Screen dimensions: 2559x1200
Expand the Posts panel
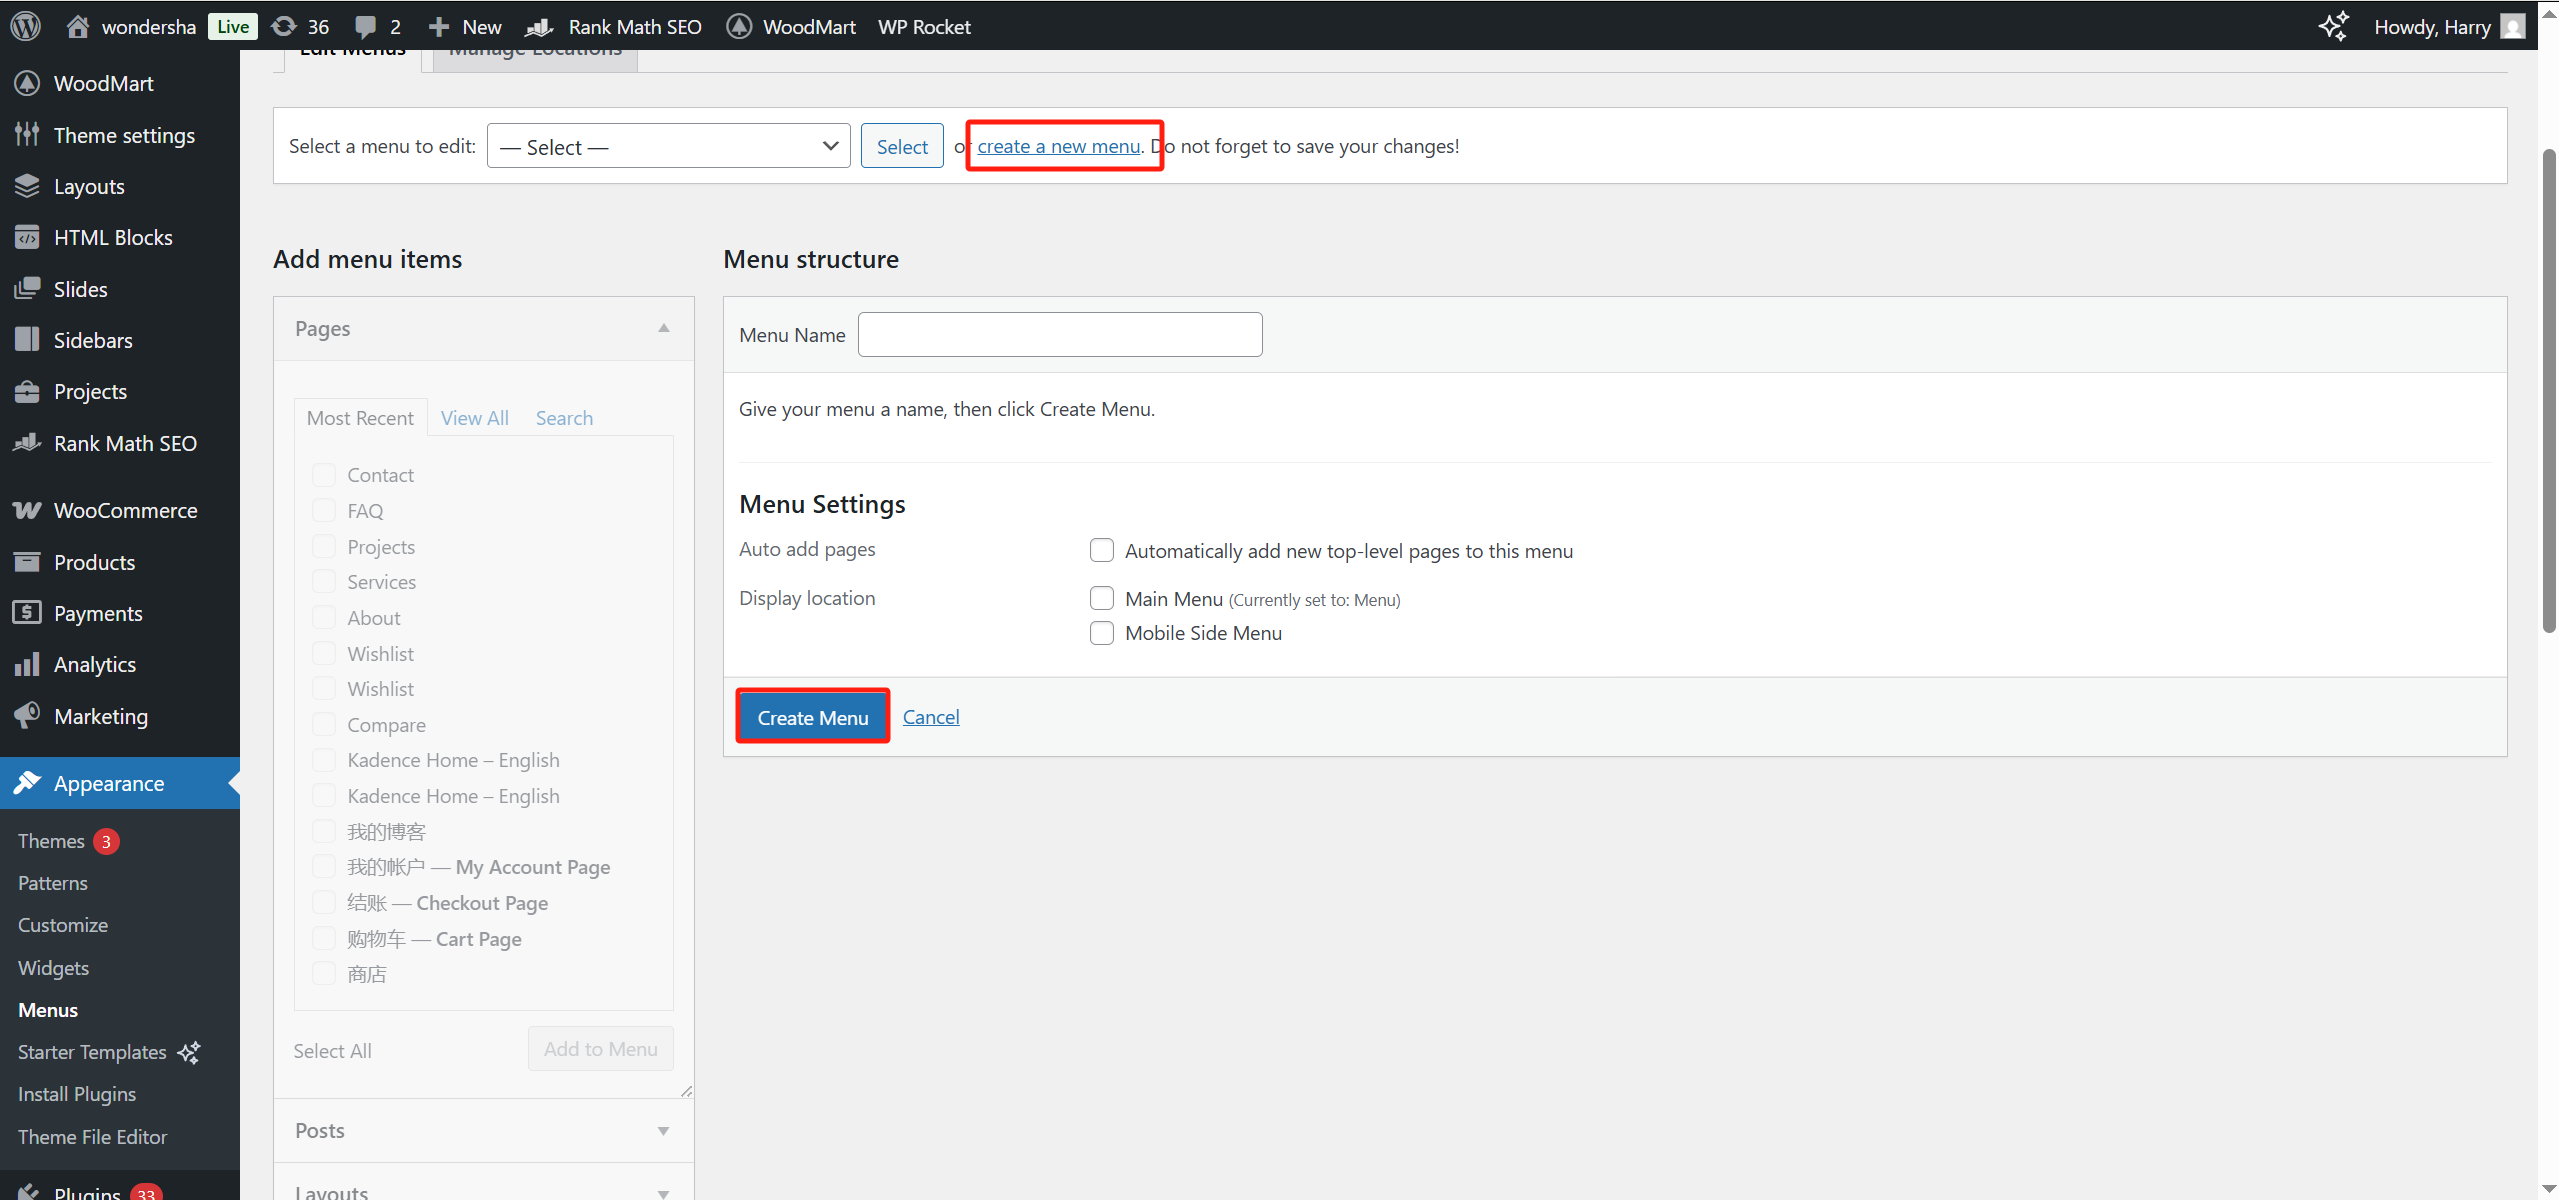(x=663, y=1130)
